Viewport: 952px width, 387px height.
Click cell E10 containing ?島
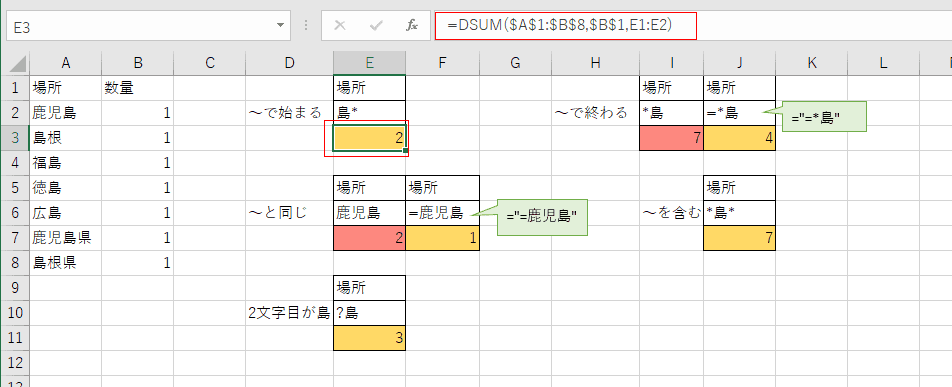point(369,312)
